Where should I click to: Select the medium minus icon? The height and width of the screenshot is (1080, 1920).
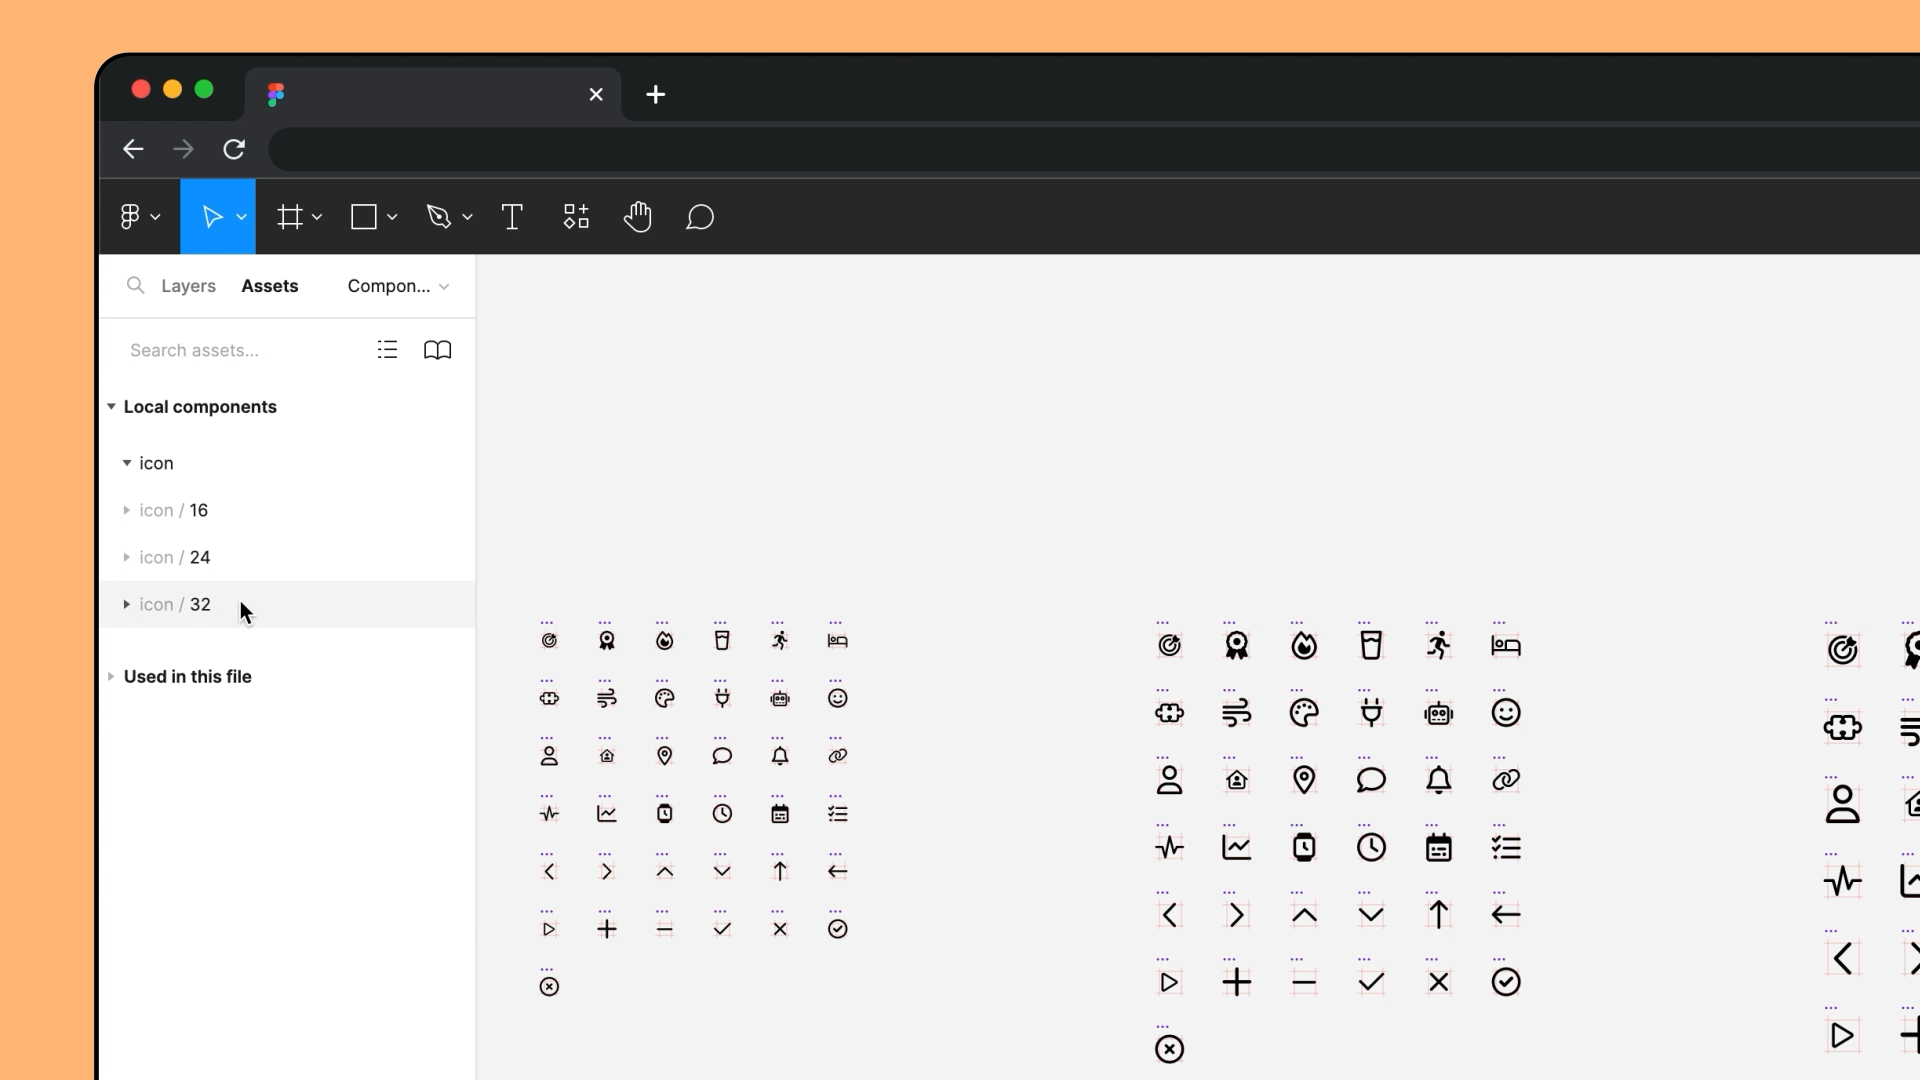coord(1304,982)
